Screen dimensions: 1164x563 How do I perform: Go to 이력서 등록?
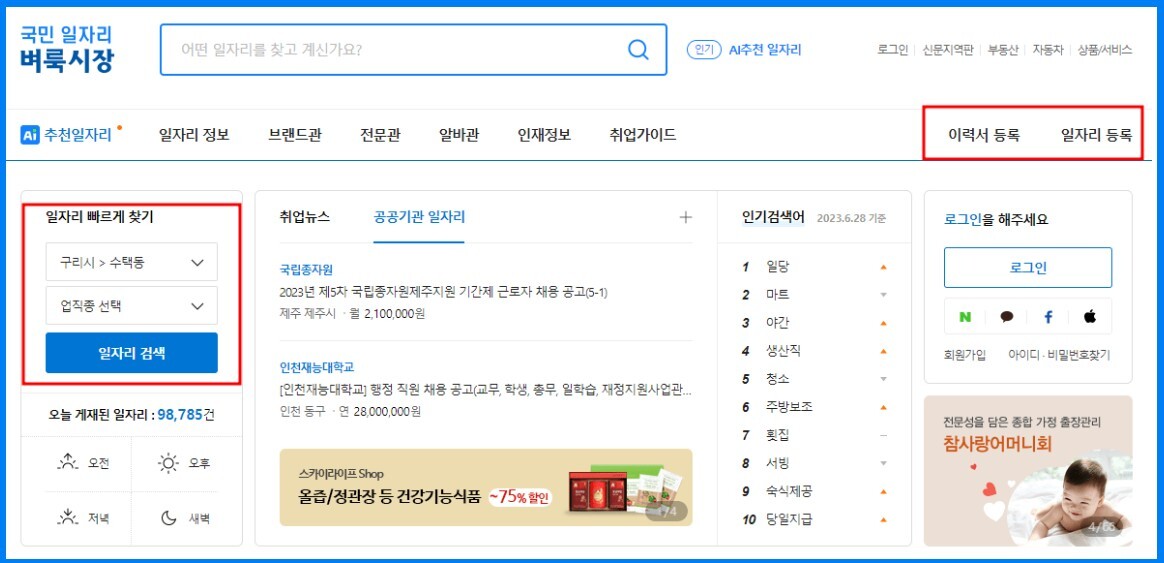coord(984,135)
